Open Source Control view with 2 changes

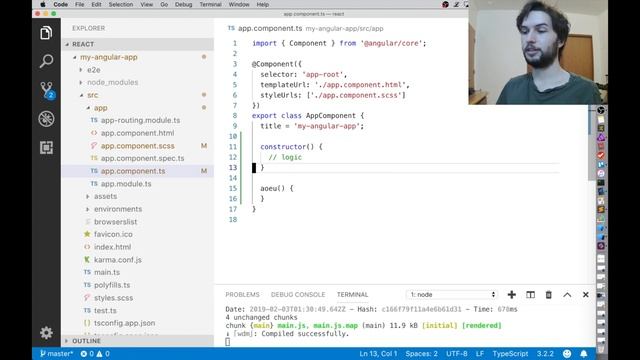click(x=47, y=90)
